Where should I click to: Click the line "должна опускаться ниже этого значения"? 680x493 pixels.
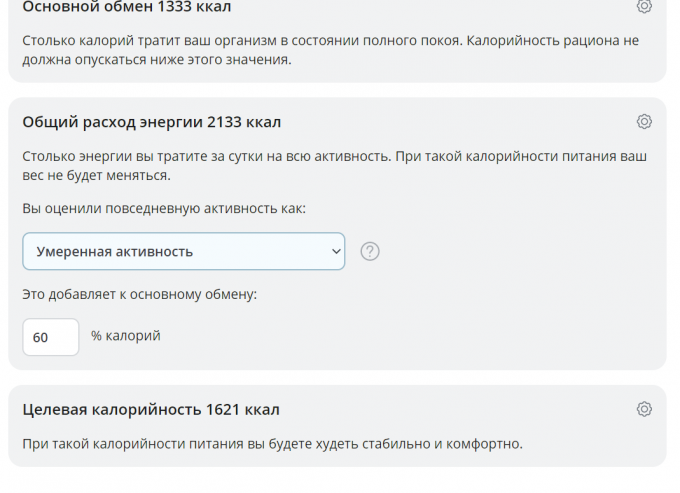156,60
